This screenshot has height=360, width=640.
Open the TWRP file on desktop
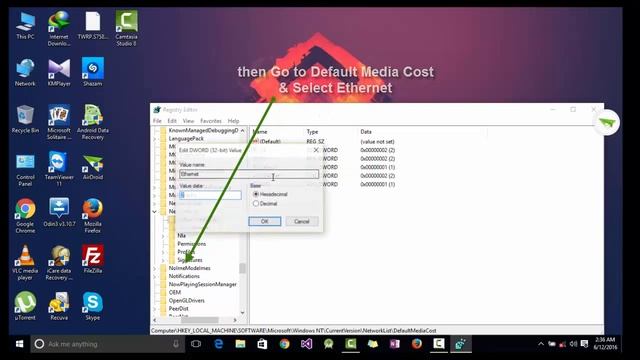tap(93, 26)
